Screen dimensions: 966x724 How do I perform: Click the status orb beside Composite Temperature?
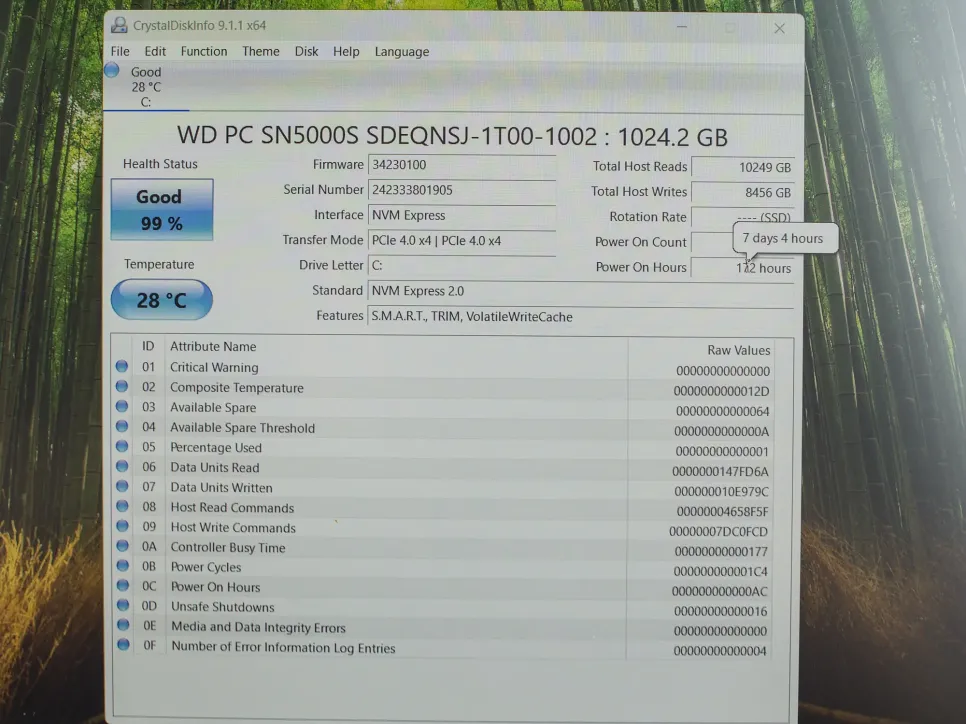122,387
